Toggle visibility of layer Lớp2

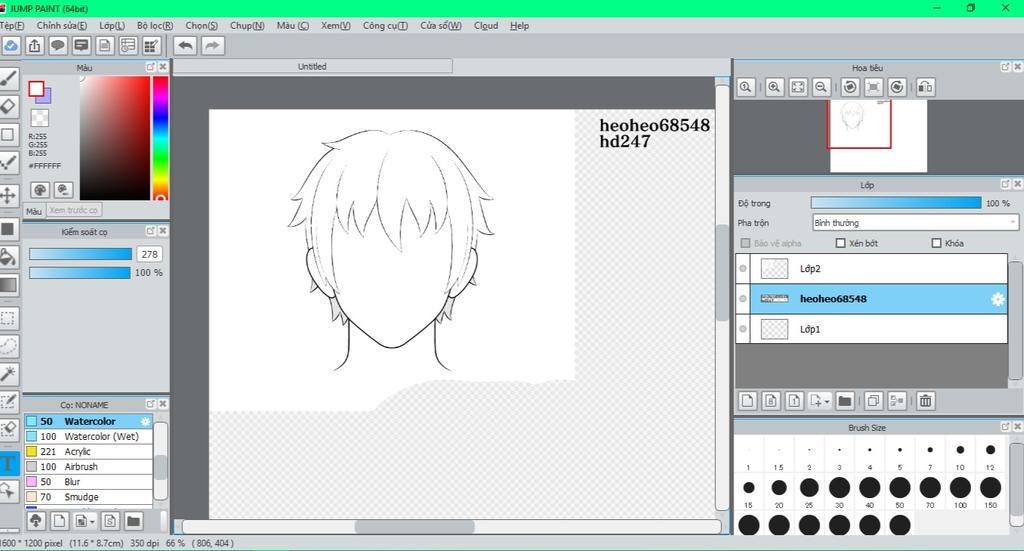tap(743, 268)
